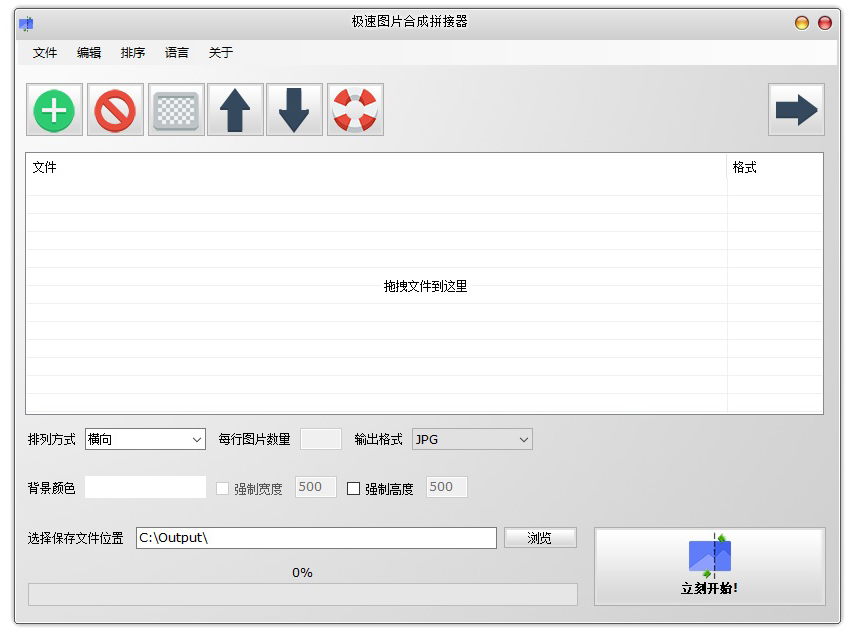Image resolution: width=857 pixels, height=638 pixels.
Task: Click the red remove file icon
Action: coord(115,110)
